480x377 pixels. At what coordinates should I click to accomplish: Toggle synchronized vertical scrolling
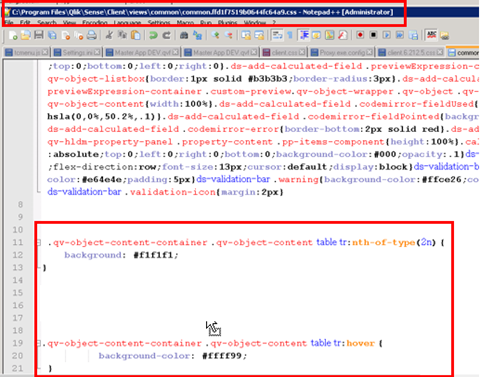tap(246, 35)
